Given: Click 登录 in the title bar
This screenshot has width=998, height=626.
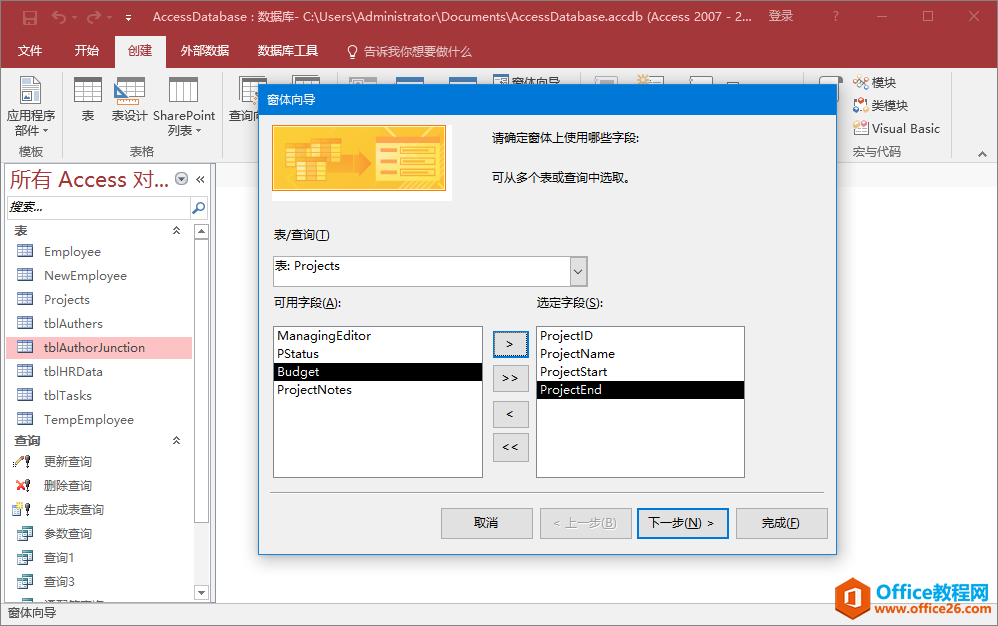Looking at the screenshot, I should tap(780, 16).
